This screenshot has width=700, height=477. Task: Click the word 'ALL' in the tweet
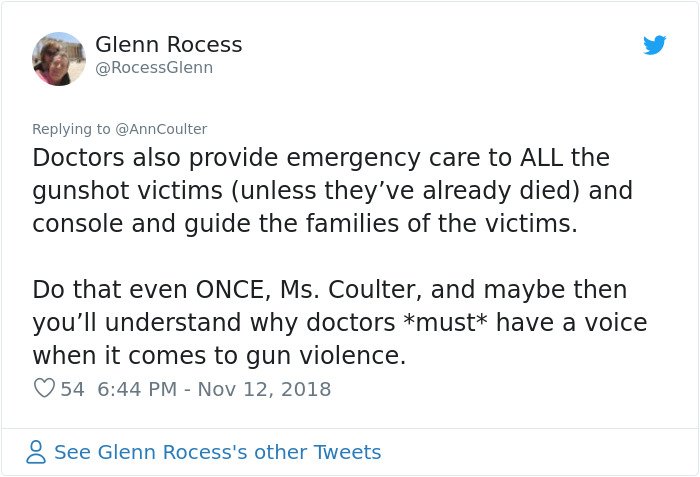[545, 158]
